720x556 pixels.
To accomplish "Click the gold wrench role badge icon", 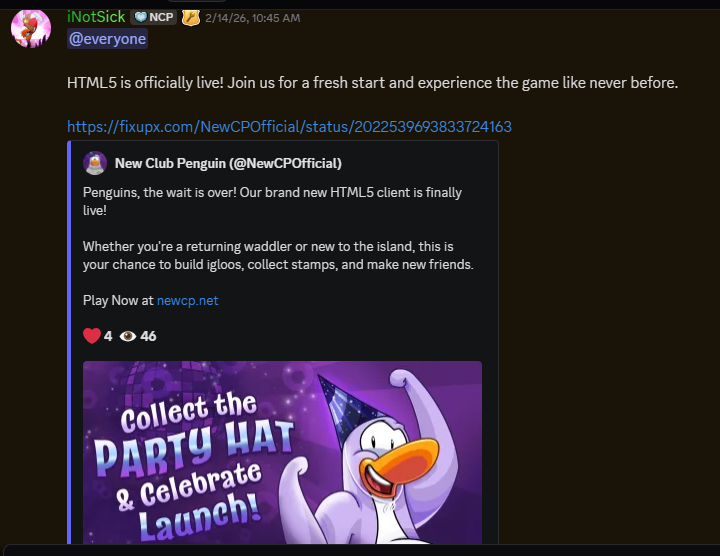I will coord(191,18).
